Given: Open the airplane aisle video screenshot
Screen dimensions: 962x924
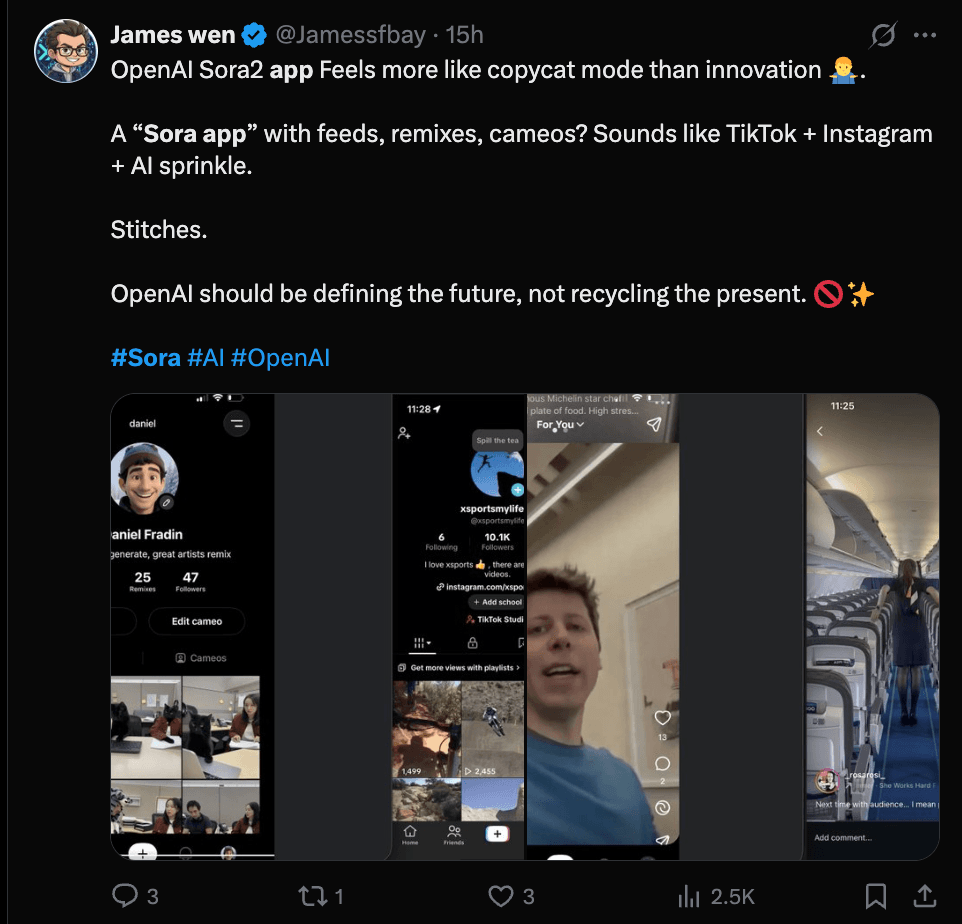Looking at the screenshot, I should [872, 626].
